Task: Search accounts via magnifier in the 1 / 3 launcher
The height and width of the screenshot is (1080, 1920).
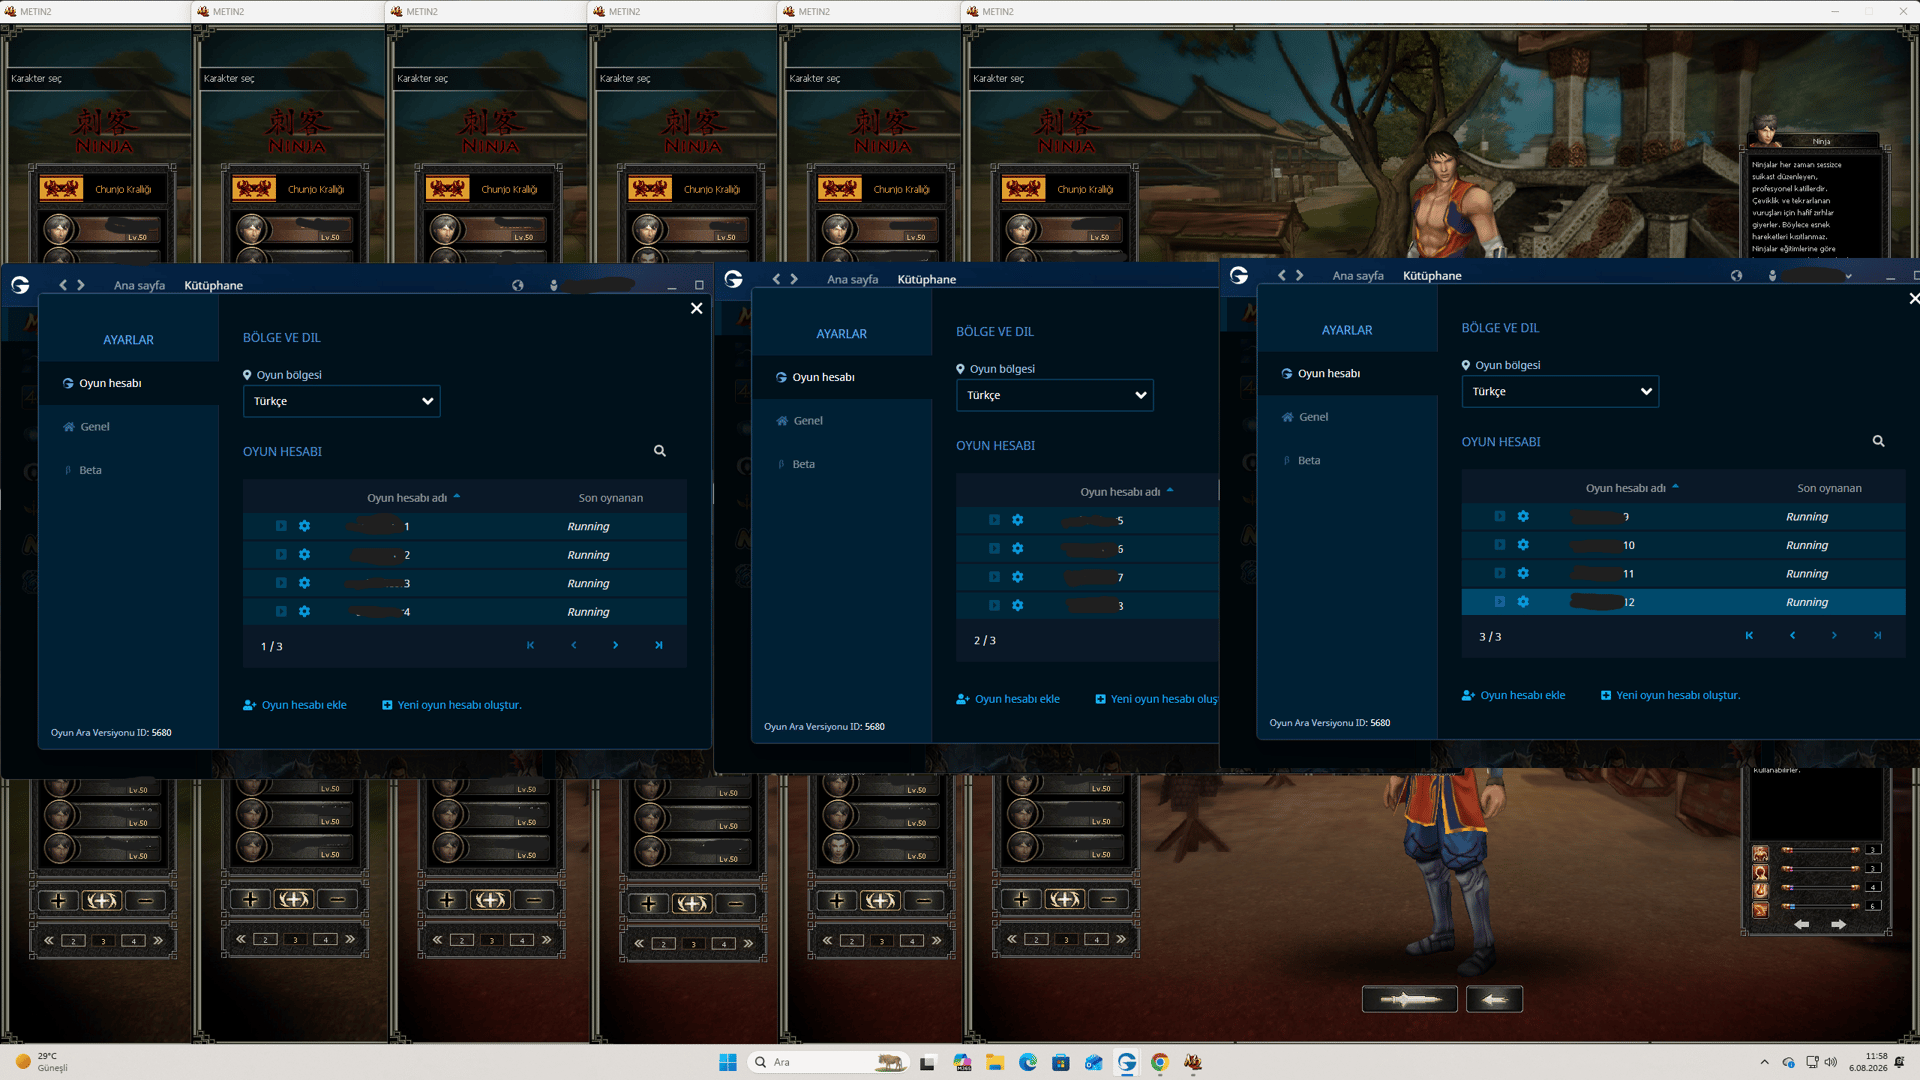Action: point(660,451)
